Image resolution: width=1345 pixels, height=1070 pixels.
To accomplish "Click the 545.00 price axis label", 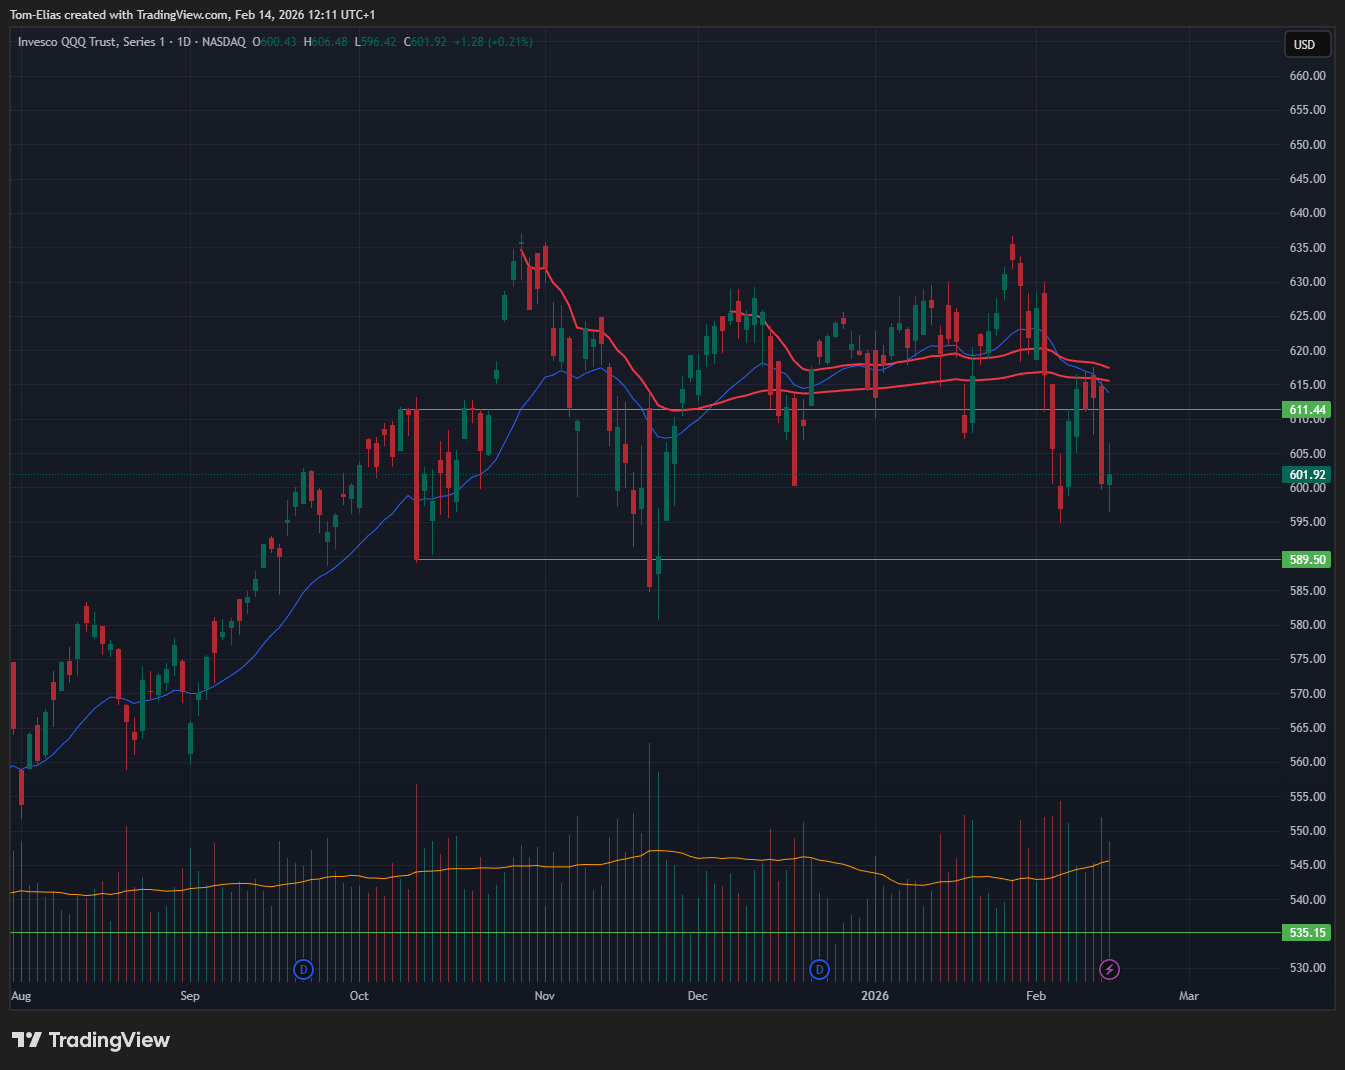I will coord(1307,865).
